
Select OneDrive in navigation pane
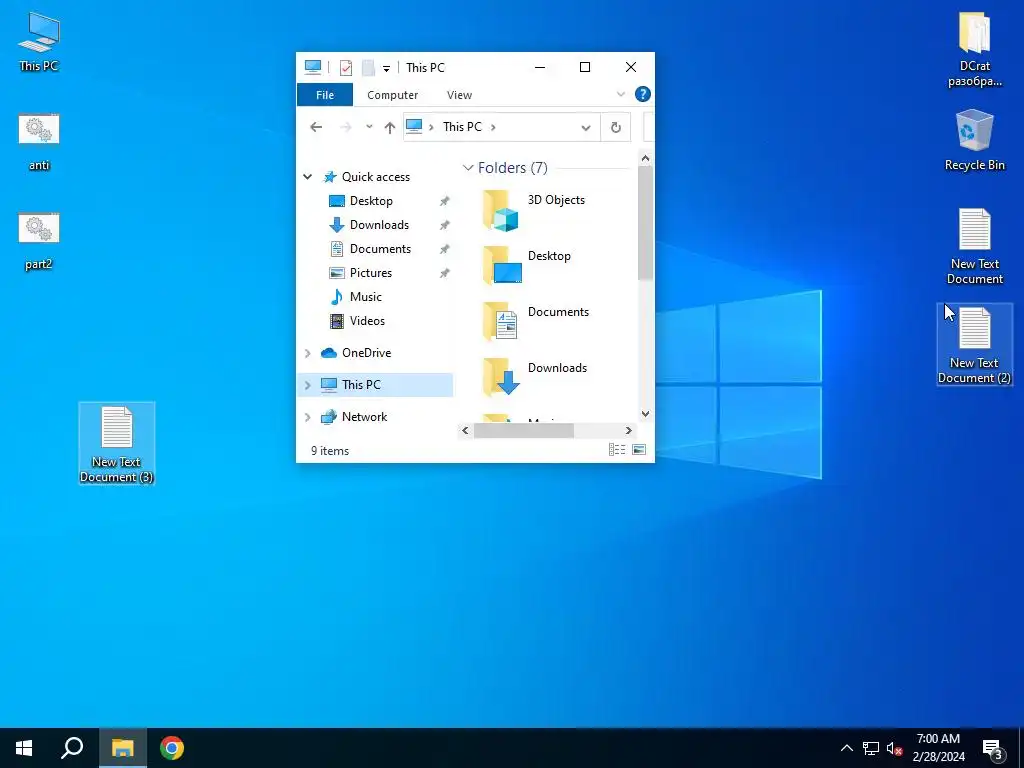point(366,353)
